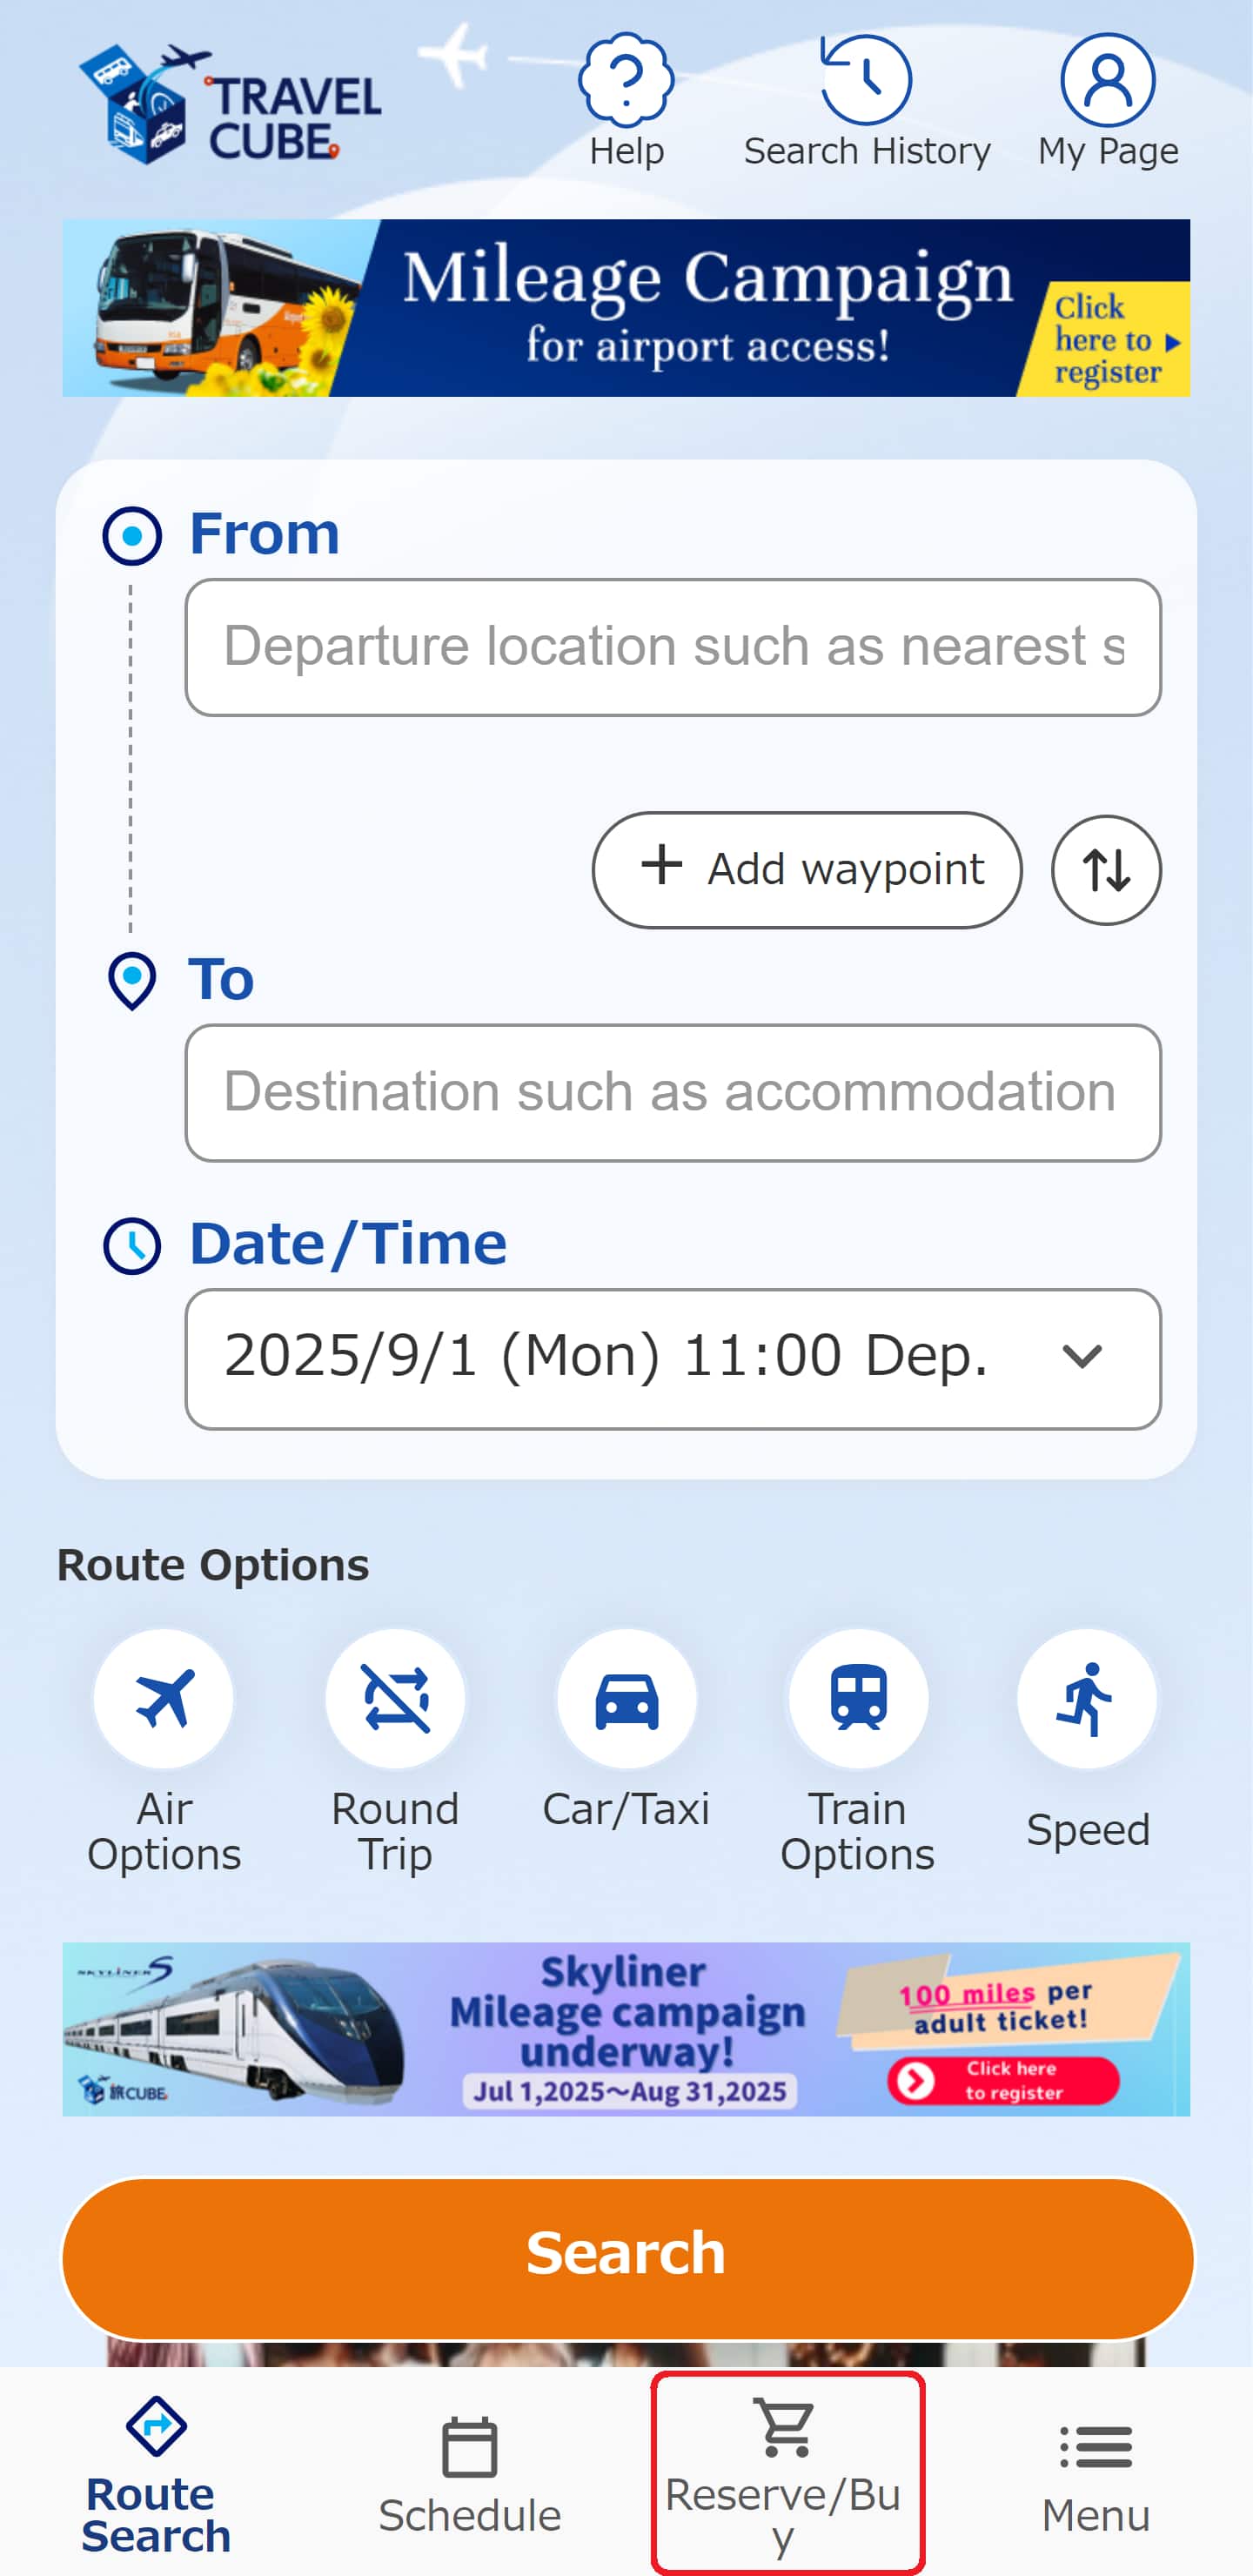Focus the To destination input field

coord(672,1092)
